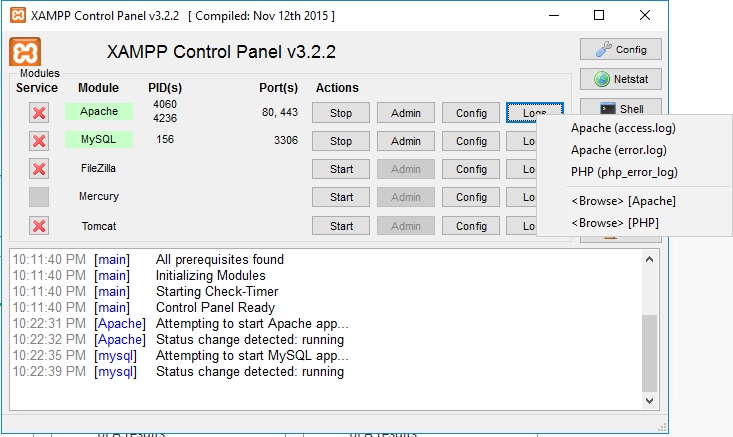Toggle the Mercury service checkbox
The image size is (733, 437).
pos(39,197)
